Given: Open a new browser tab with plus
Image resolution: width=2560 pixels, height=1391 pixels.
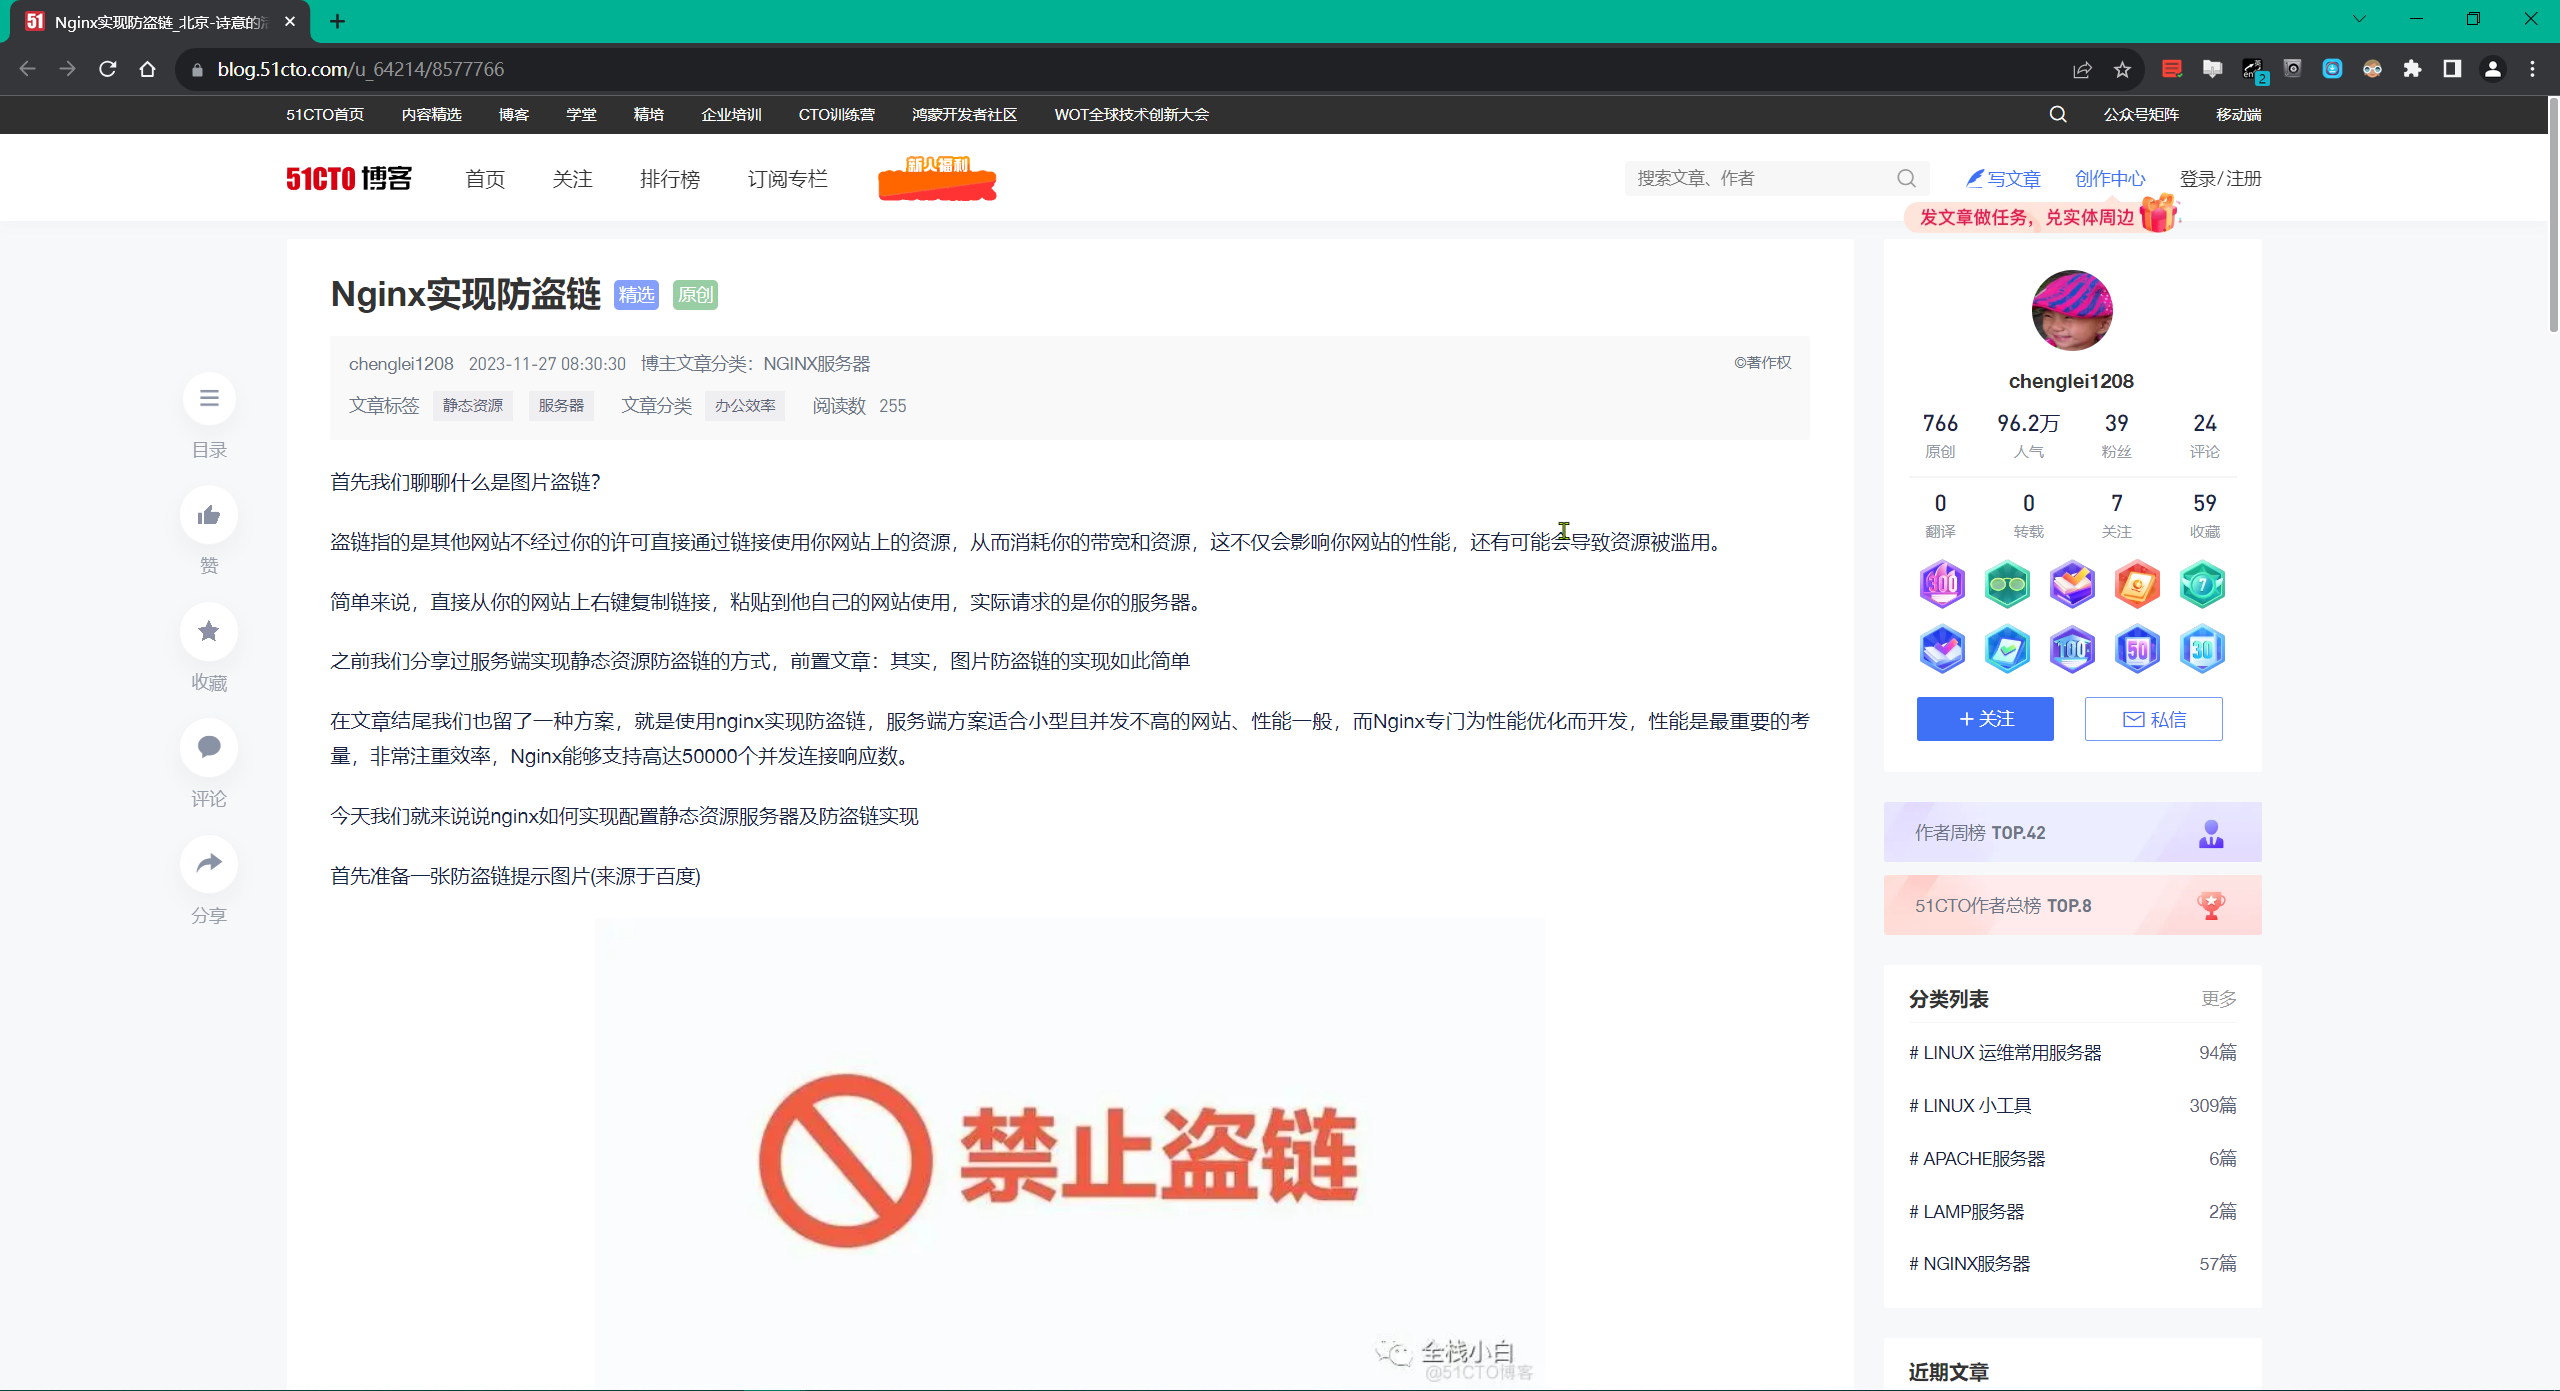Looking at the screenshot, I should pos(337,21).
